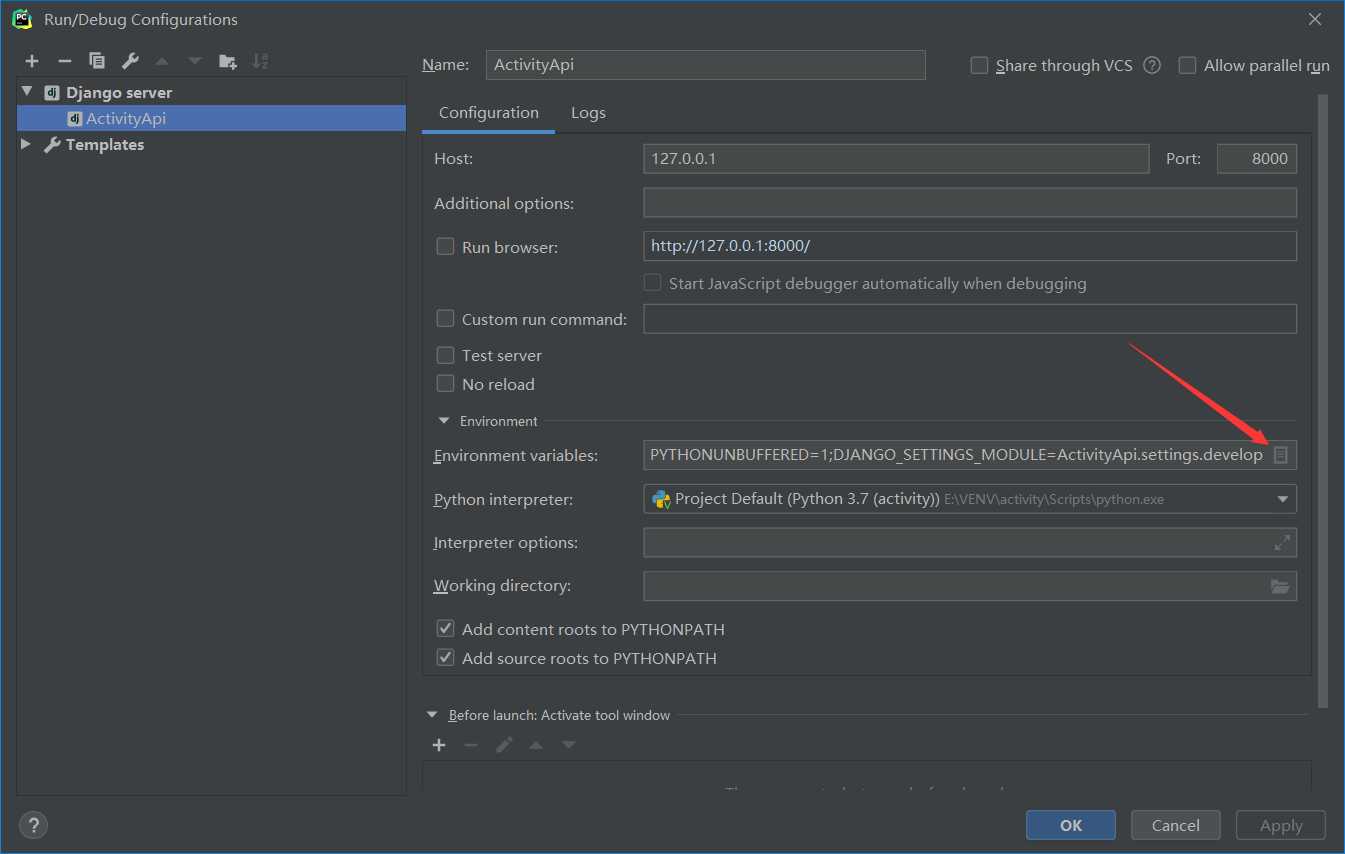1345x854 pixels.
Task: Click the Custom run command field
Action: pyautogui.click(x=970, y=319)
